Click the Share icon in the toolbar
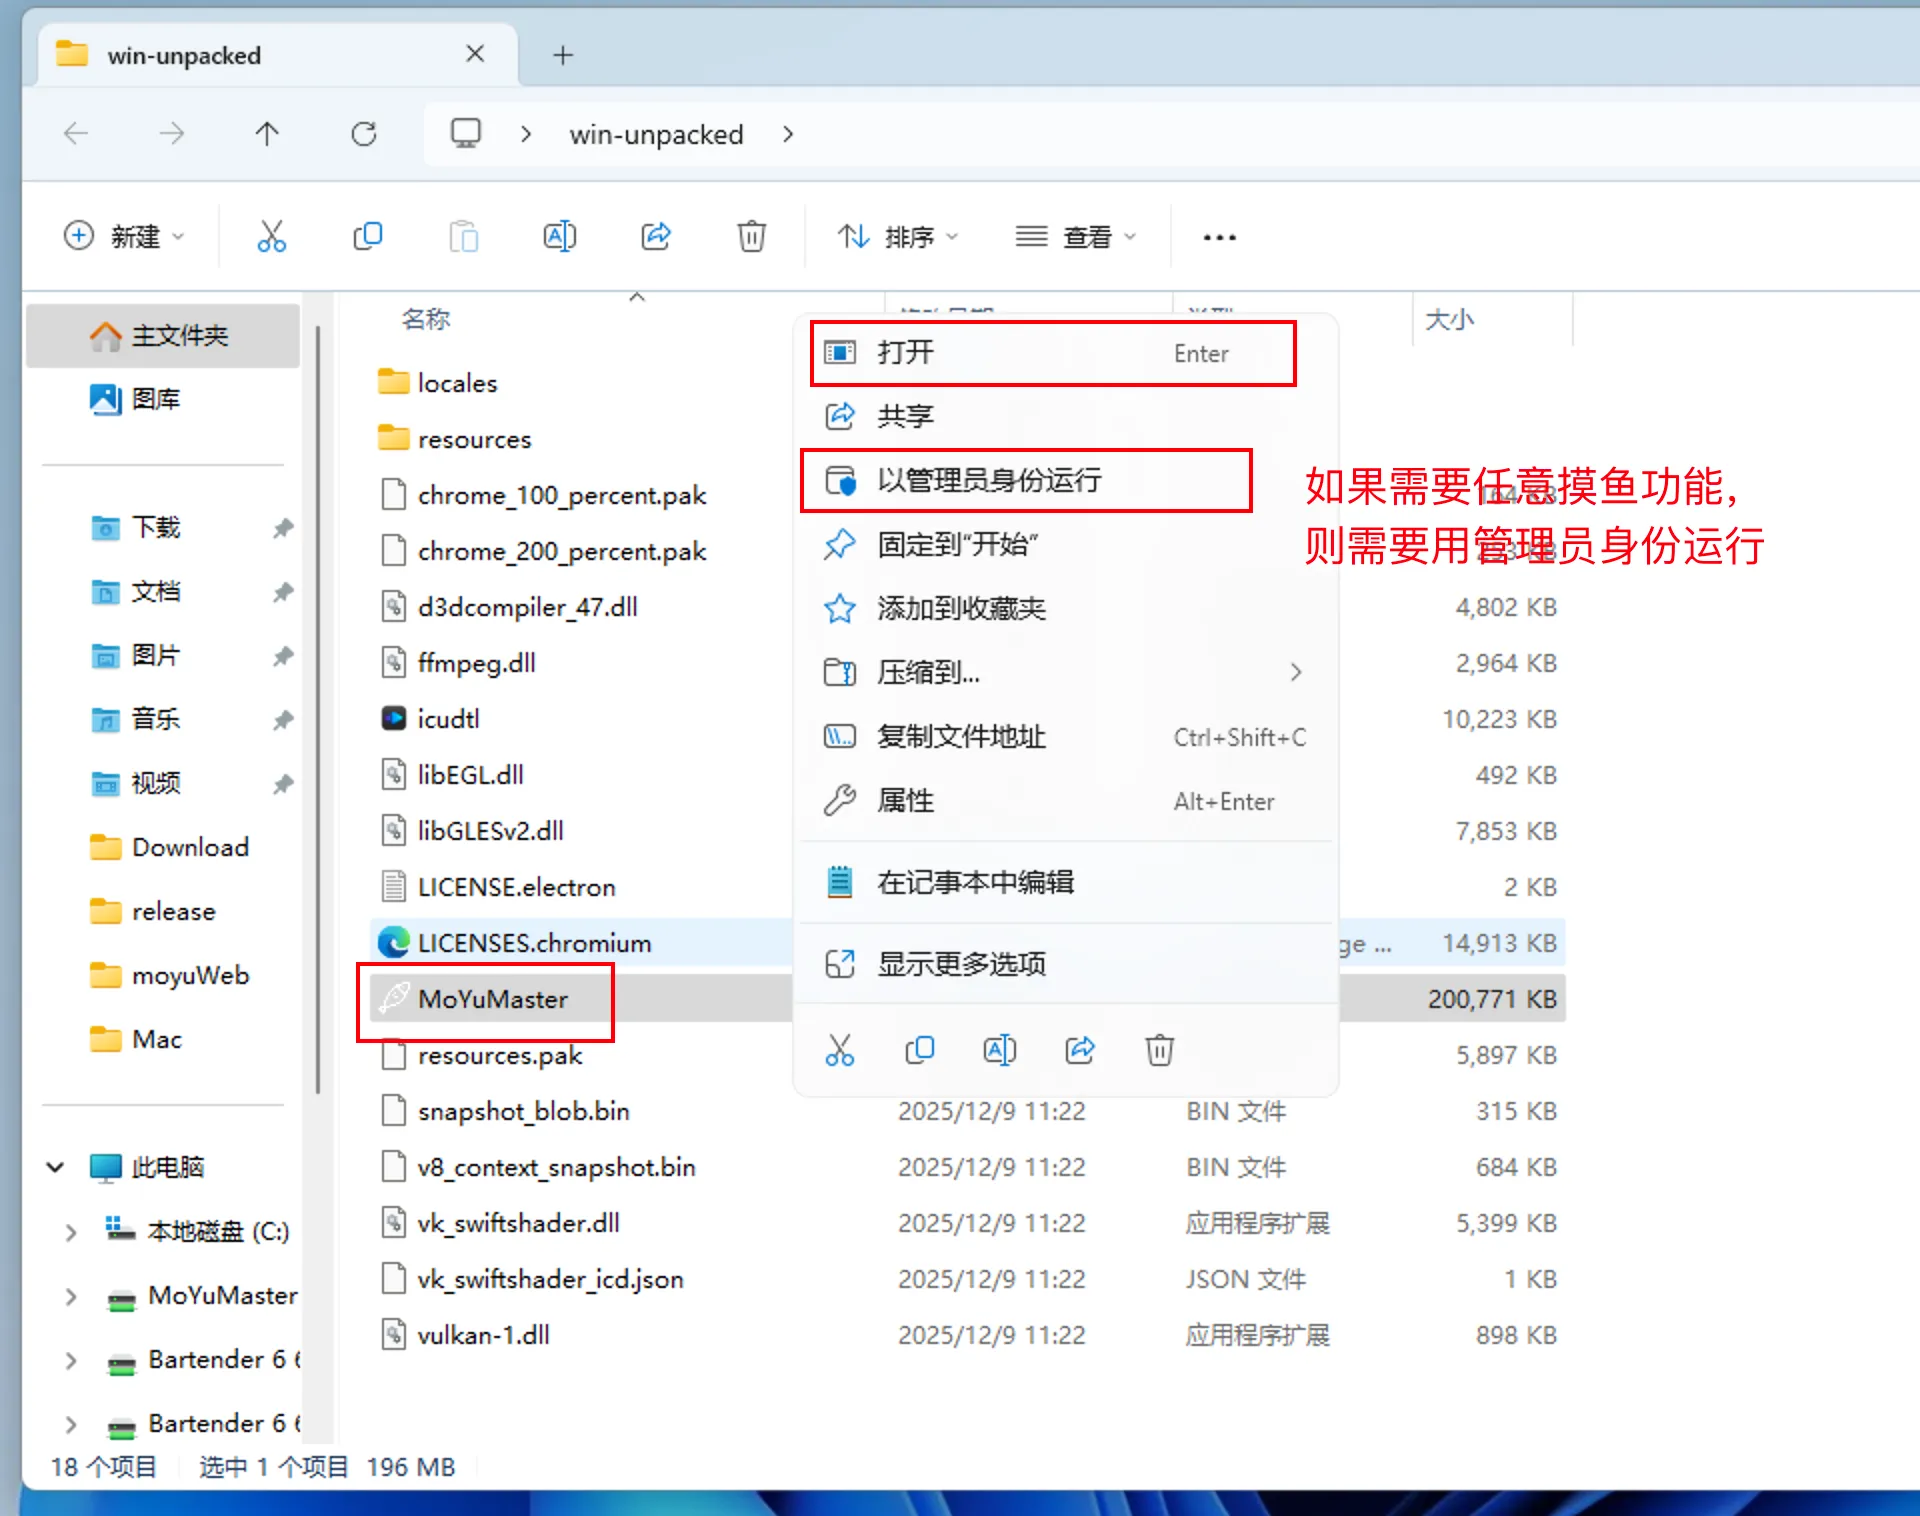Viewport: 1920px width, 1516px height. pos(655,236)
